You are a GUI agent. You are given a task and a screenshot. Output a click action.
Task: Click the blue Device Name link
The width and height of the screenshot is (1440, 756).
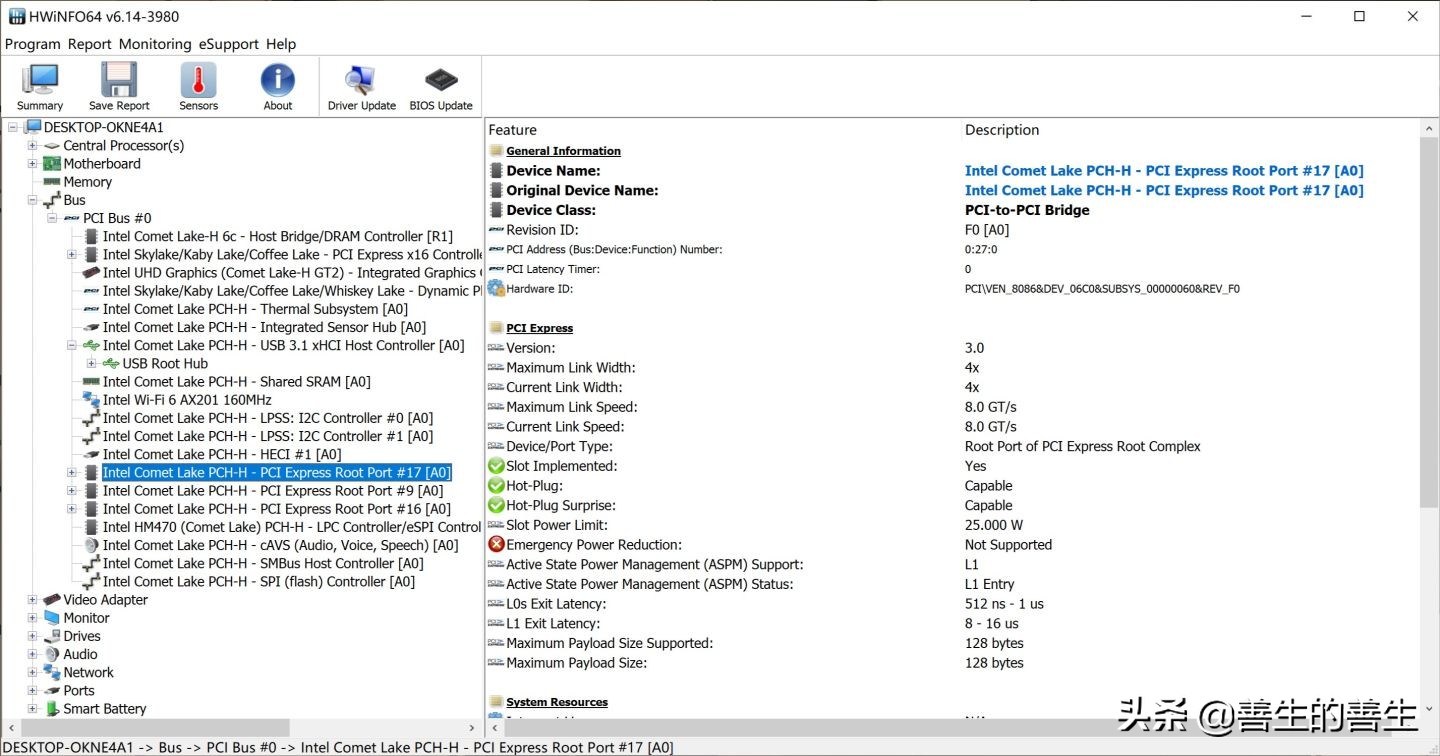tap(1163, 171)
